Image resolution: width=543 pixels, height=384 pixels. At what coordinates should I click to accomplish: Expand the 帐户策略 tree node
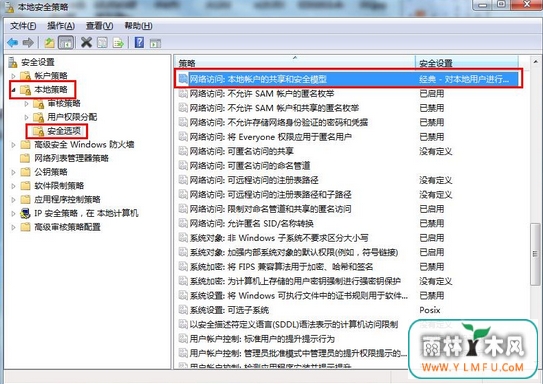click(x=13, y=75)
